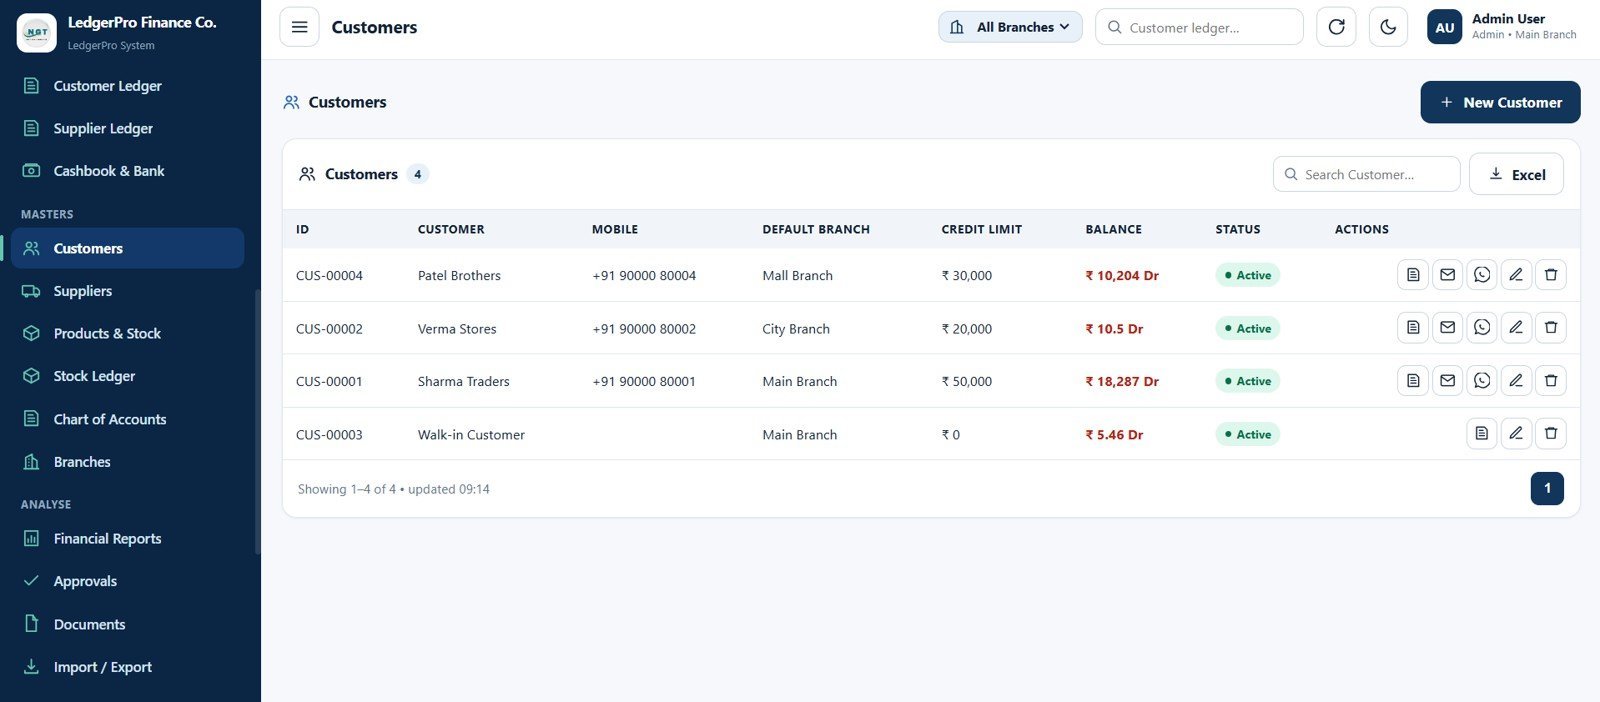
Task: Open WhatsApp for Sharma Traders
Action: click(1482, 381)
